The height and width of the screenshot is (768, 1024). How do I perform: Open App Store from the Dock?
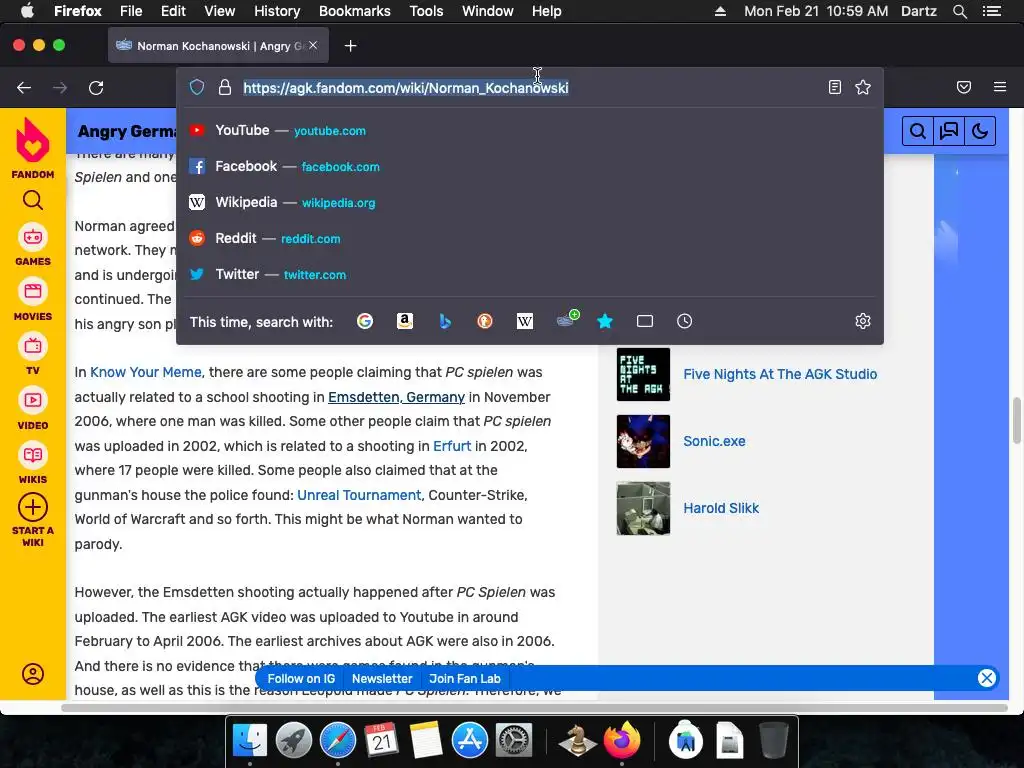coord(470,741)
